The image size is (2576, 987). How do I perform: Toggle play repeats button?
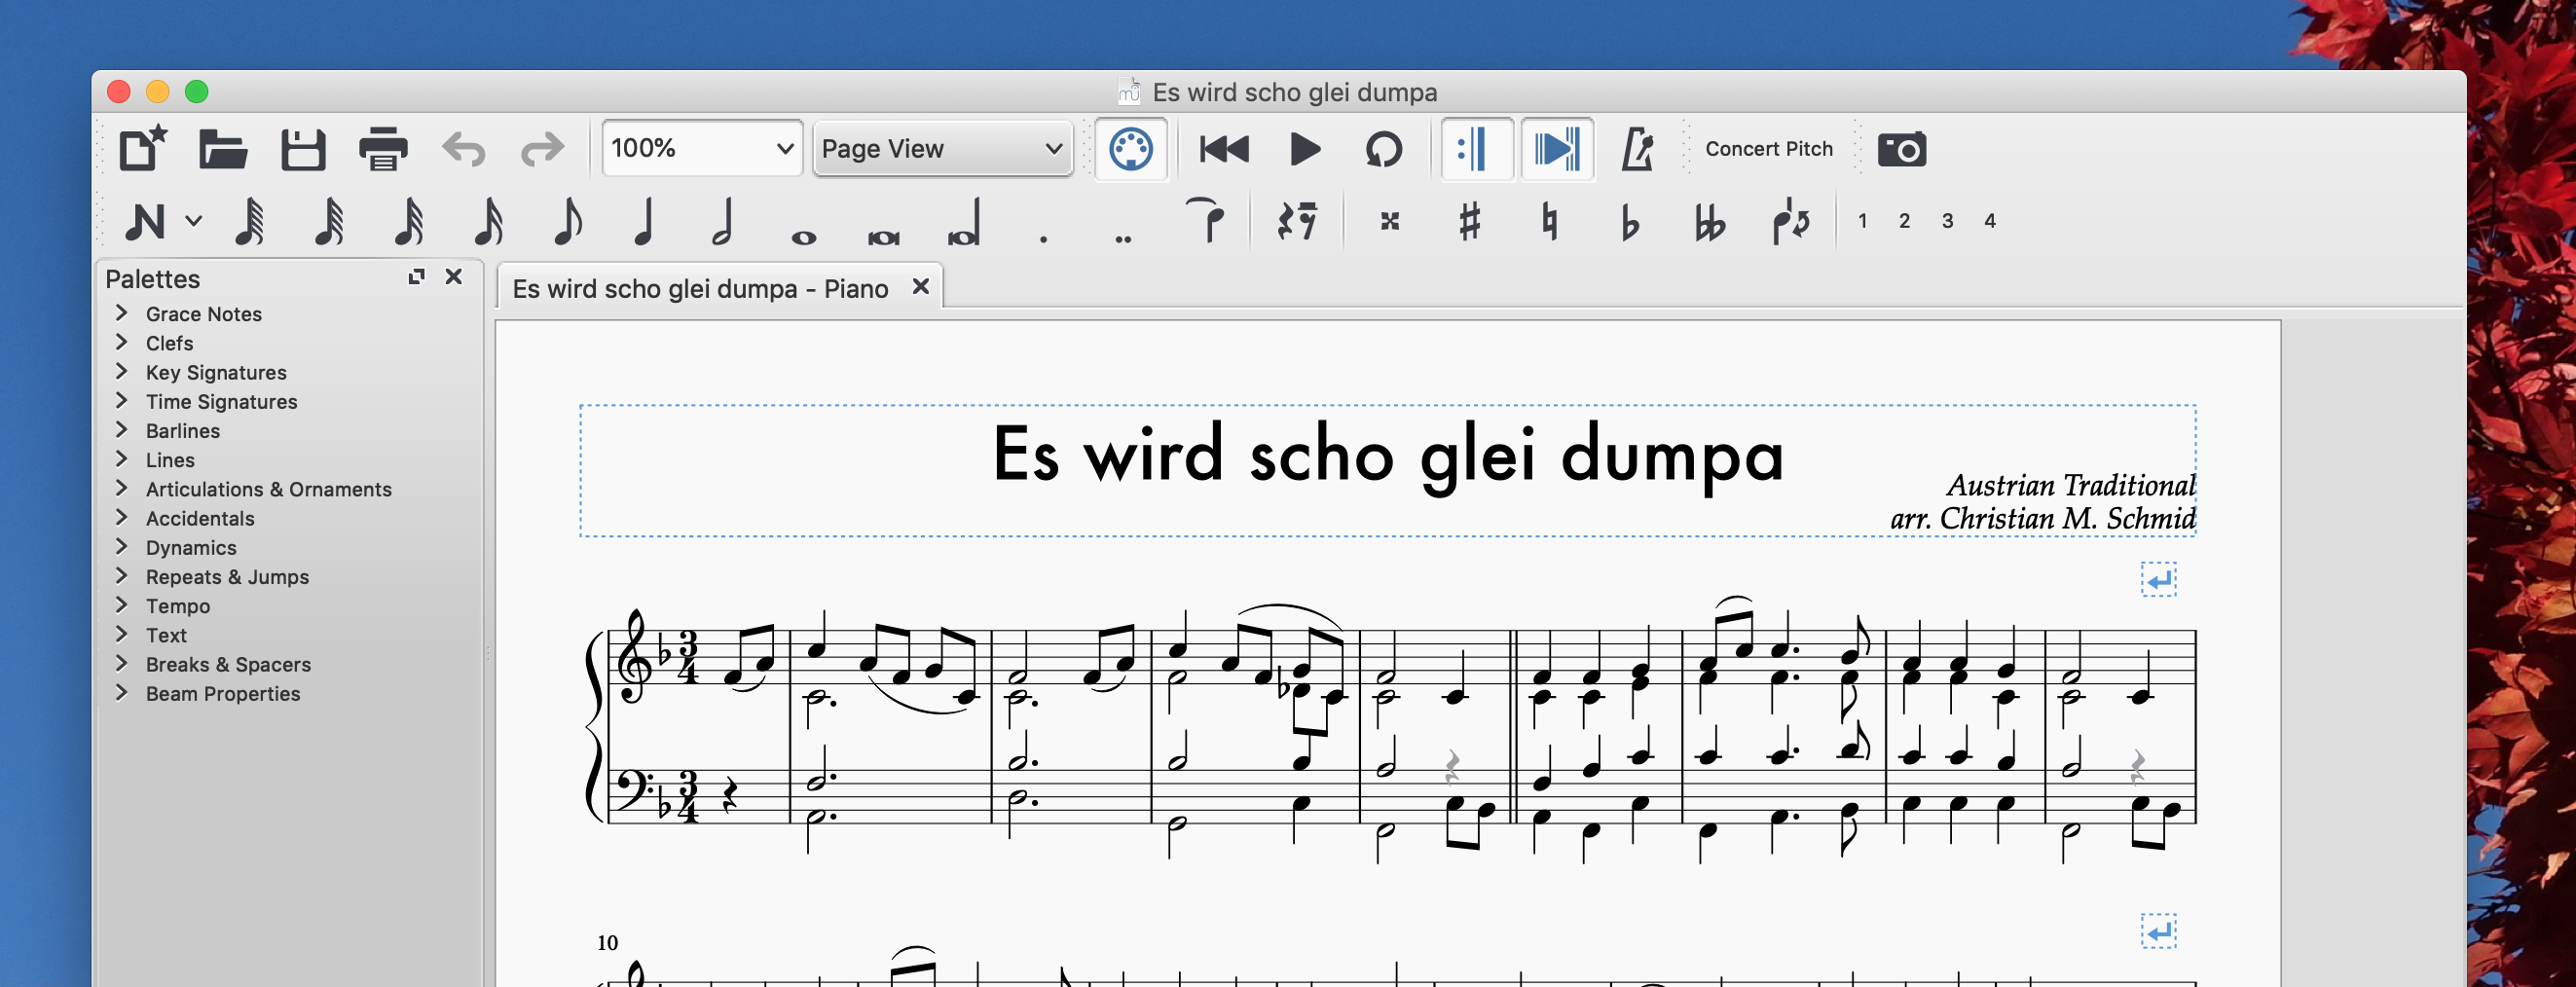[1477, 149]
